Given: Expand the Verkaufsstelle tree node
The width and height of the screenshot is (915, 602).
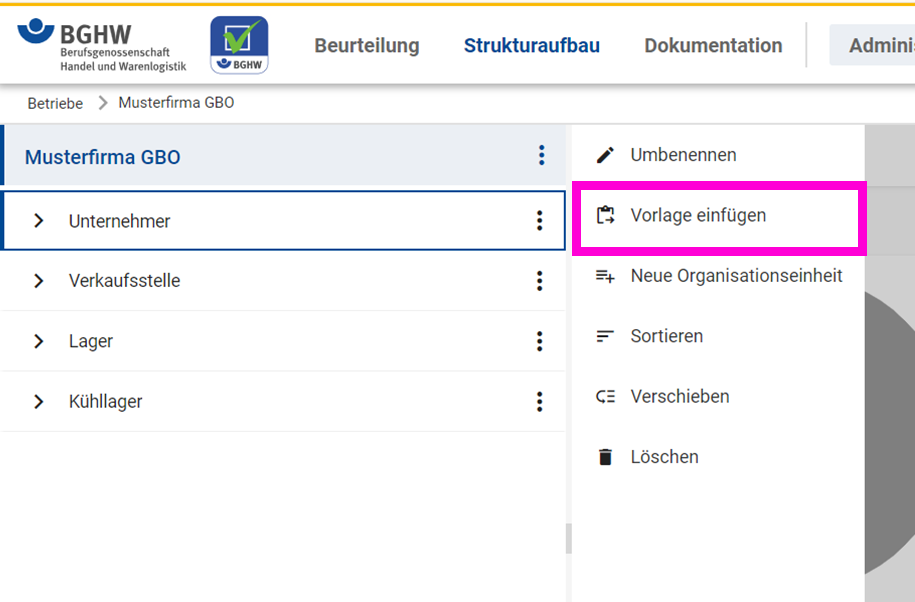Looking at the screenshot, I should pos(39,281).
